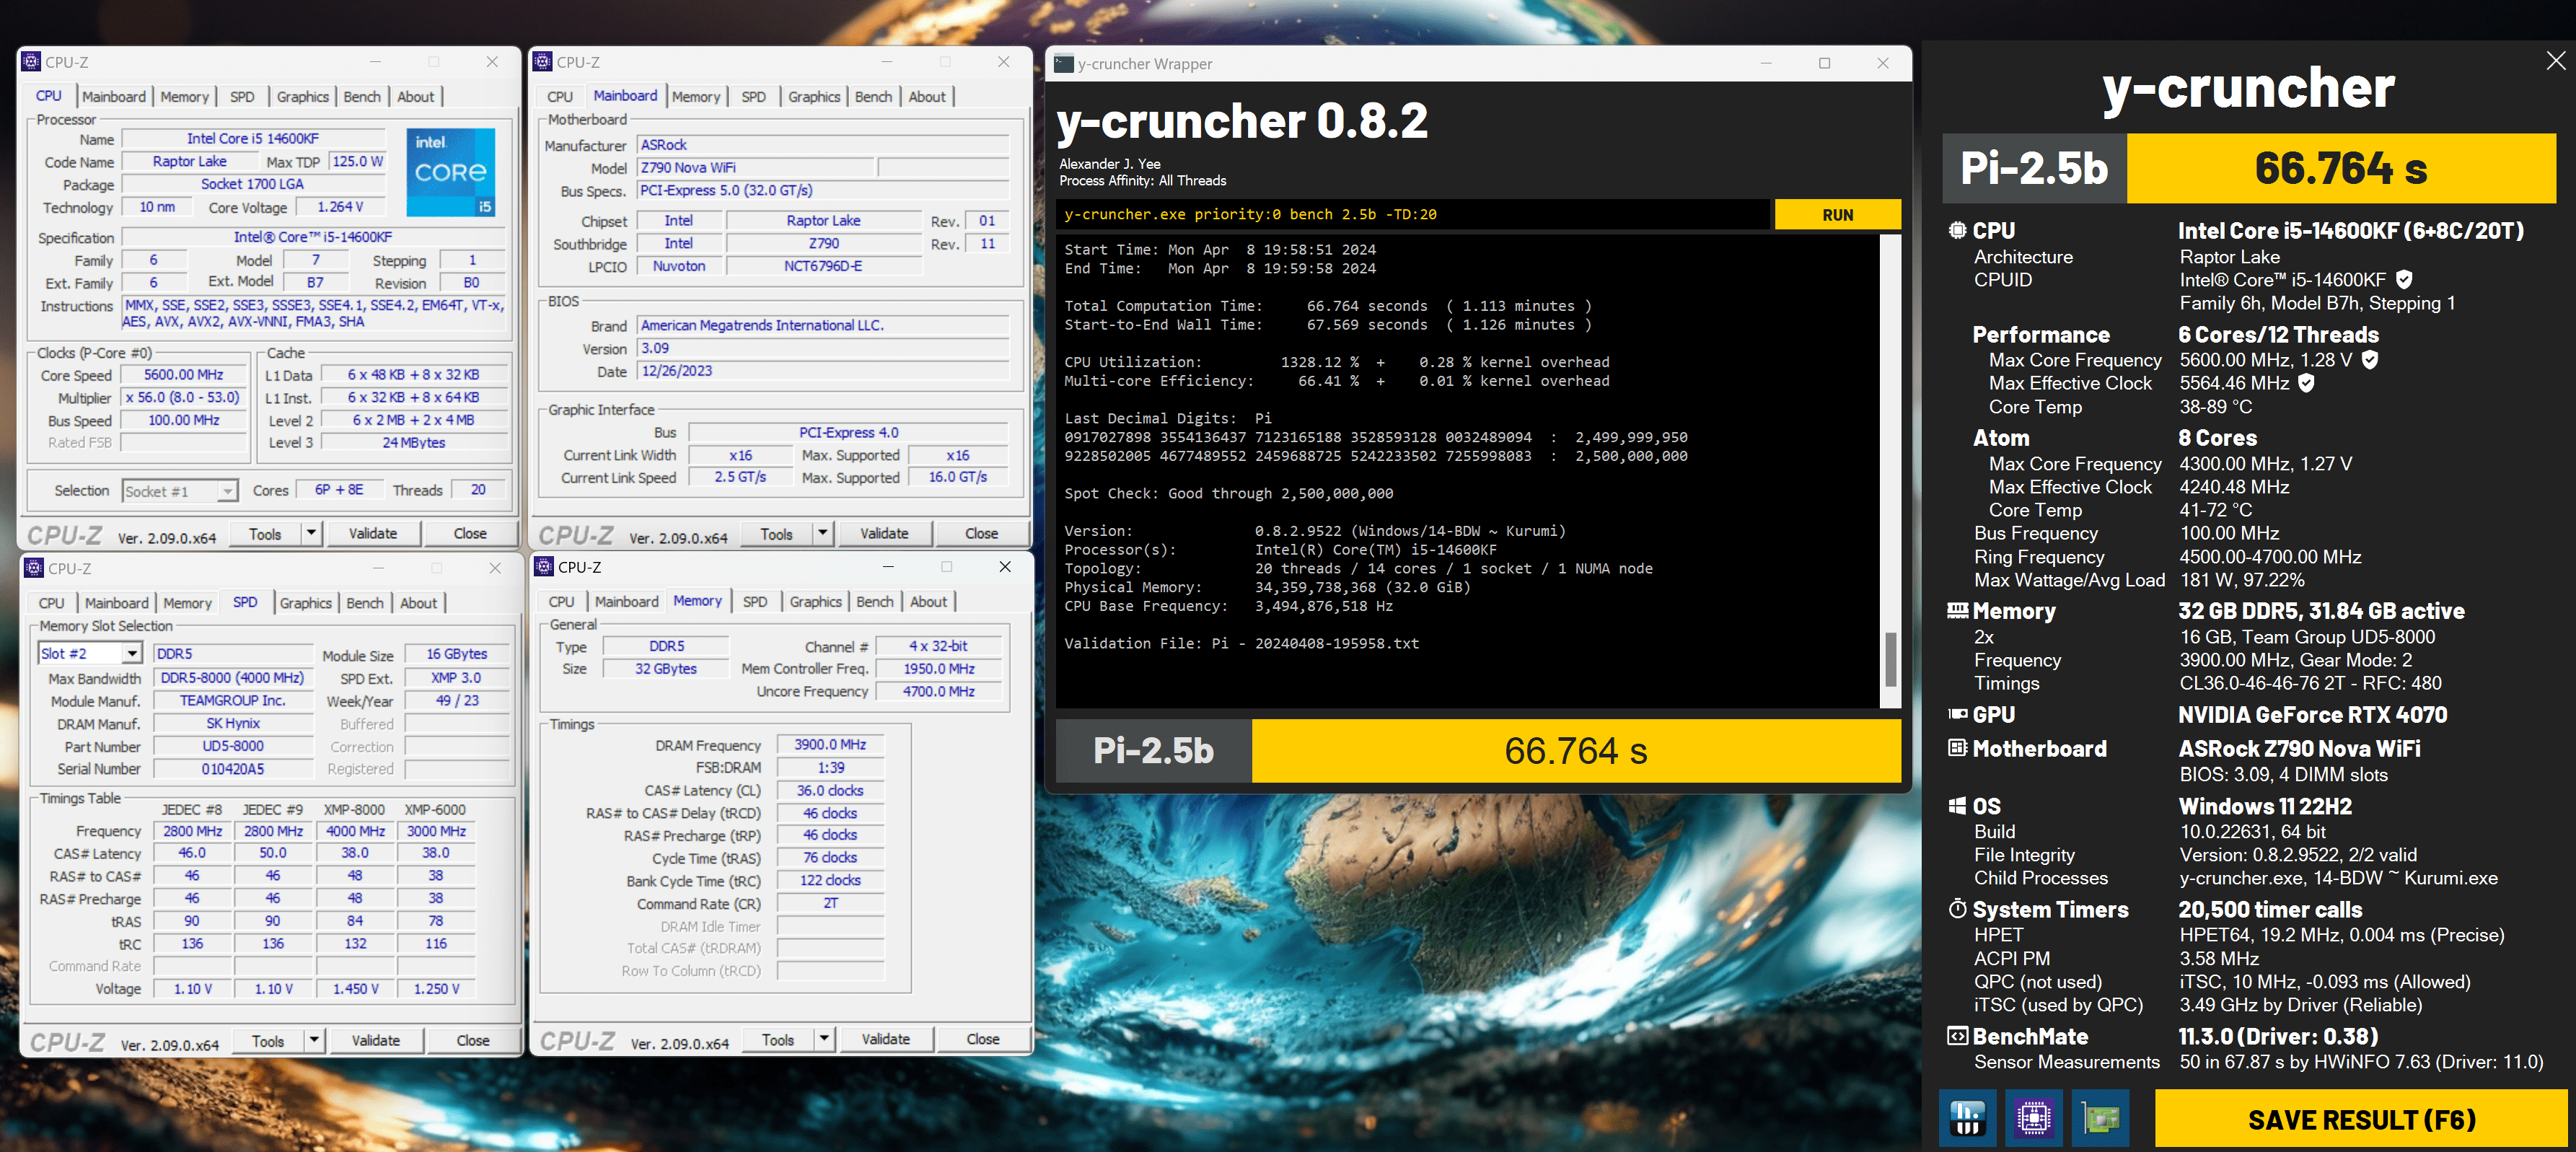Click the title bar icon of the CPU-Z Memory window
Viewport: 2576px width, 1152px height.
pos(544,567)
